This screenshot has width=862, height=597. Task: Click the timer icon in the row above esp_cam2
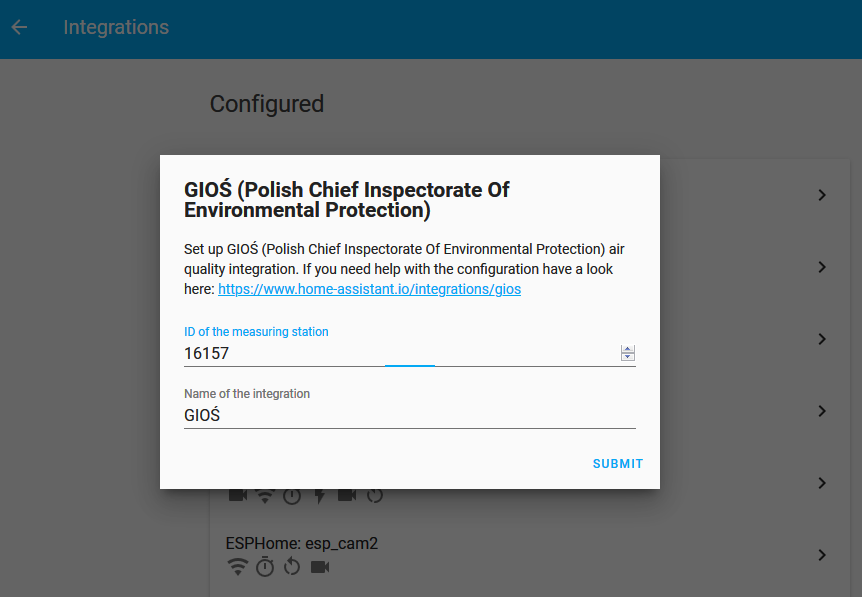[x=292, y=495]
